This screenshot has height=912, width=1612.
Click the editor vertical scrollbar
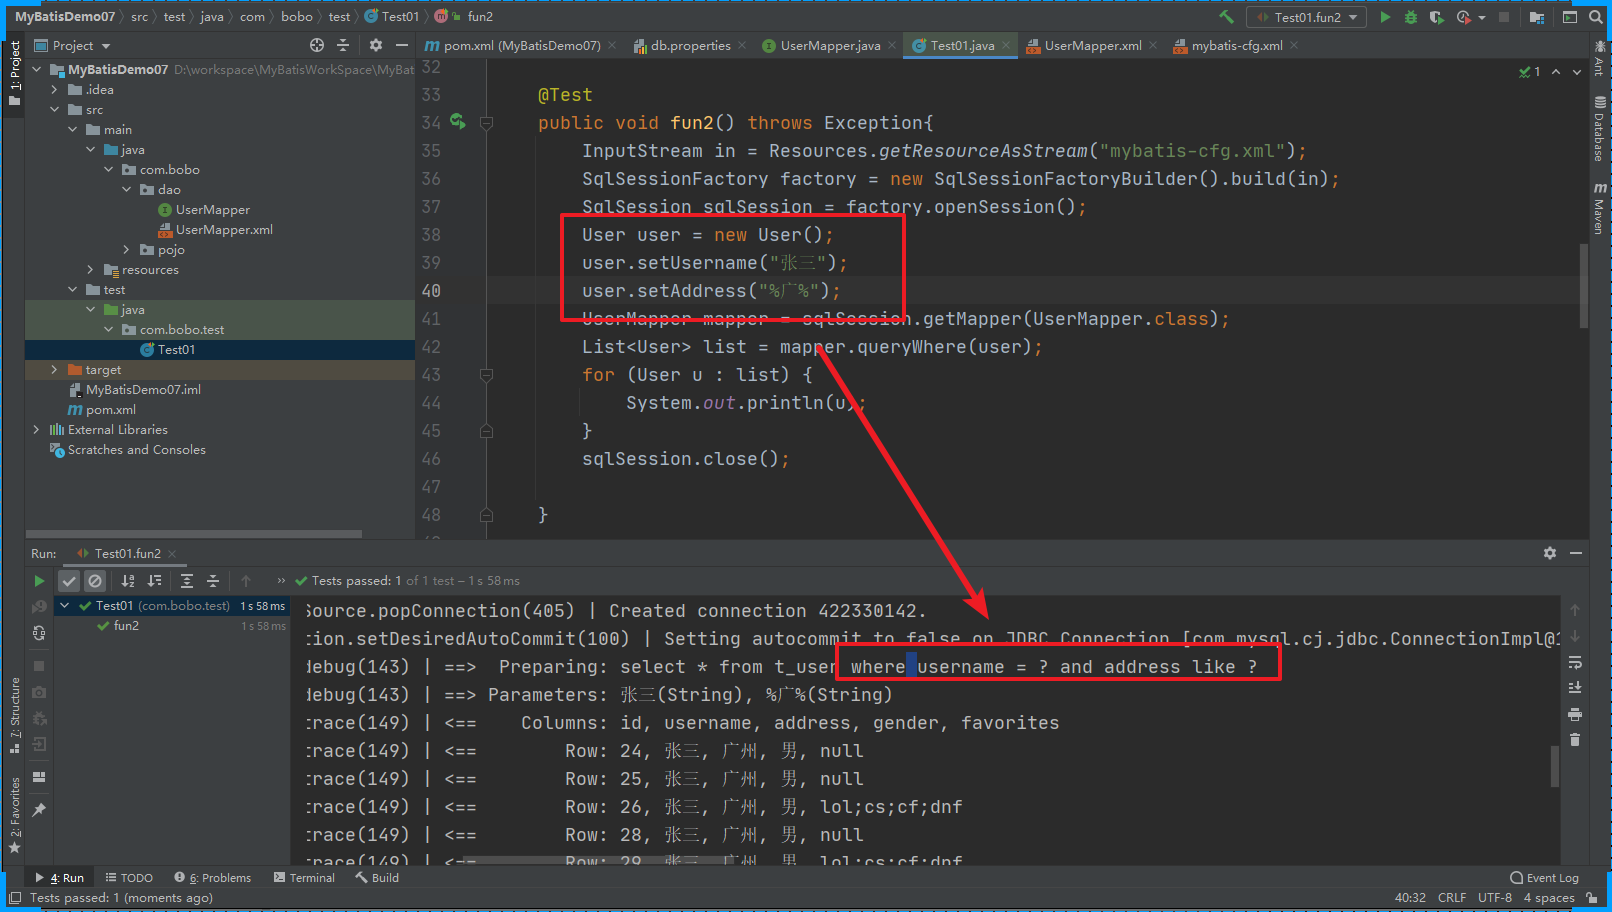pyautogui.click(x=1584, y=285)
